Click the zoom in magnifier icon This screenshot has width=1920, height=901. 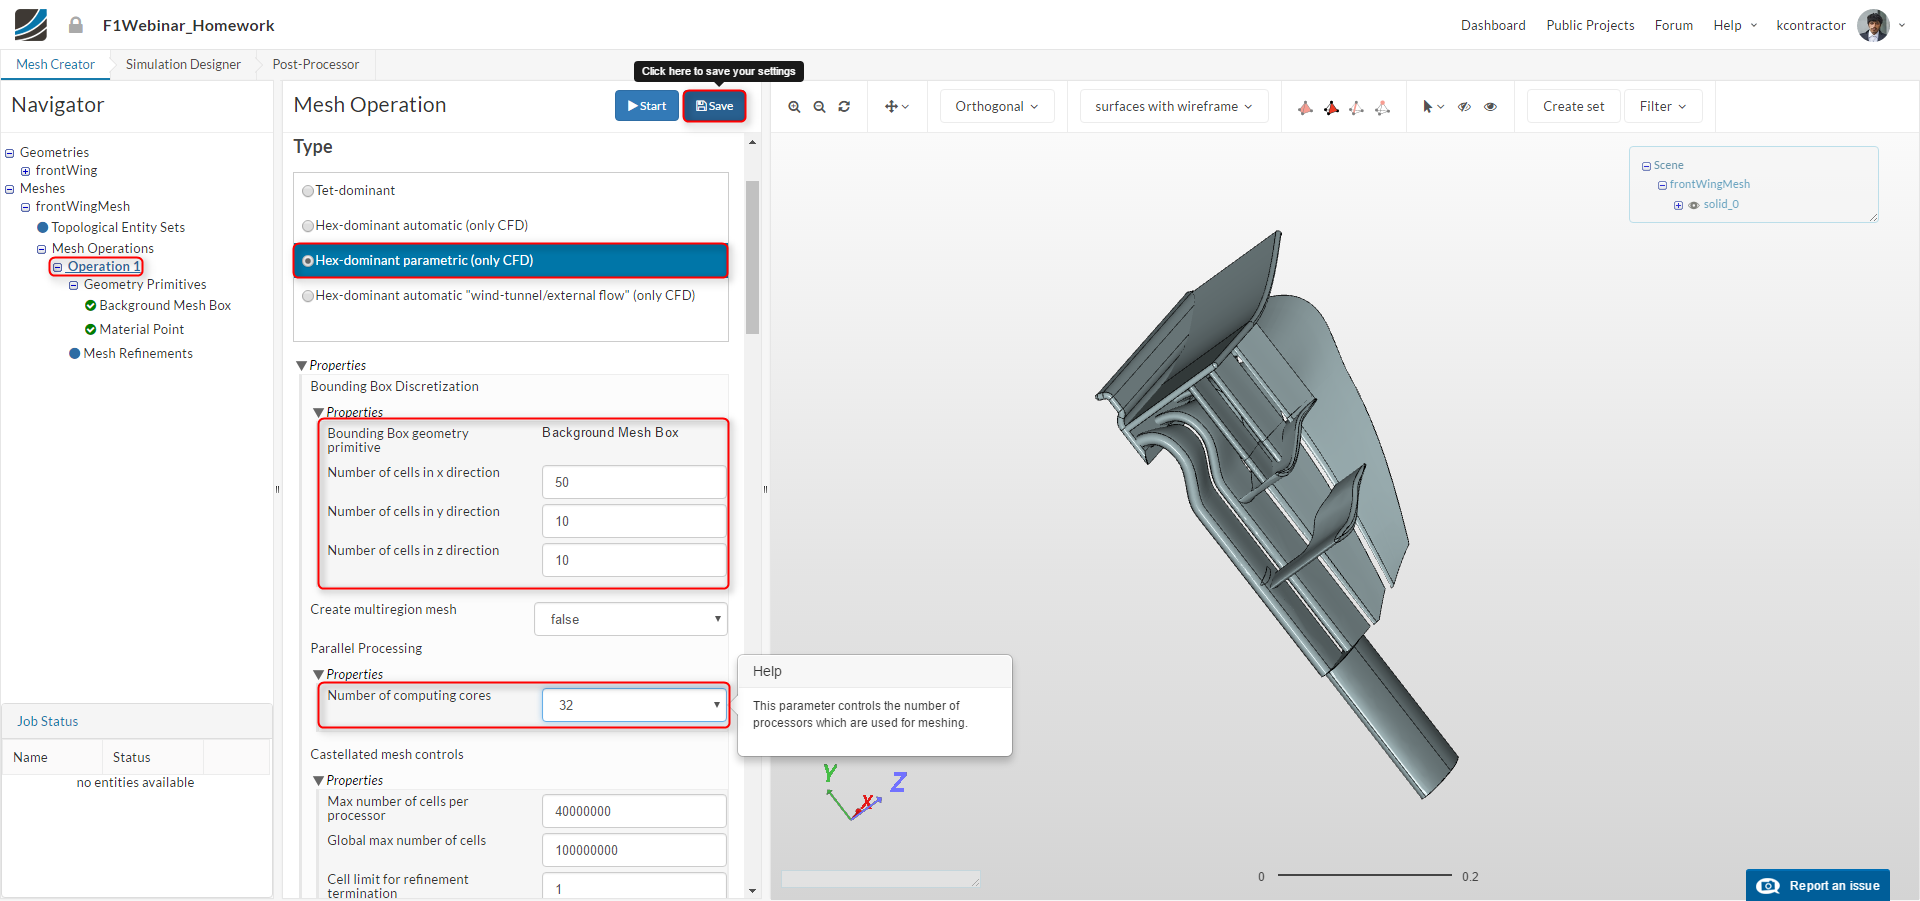pyautogui.click(x=794, y=107)
